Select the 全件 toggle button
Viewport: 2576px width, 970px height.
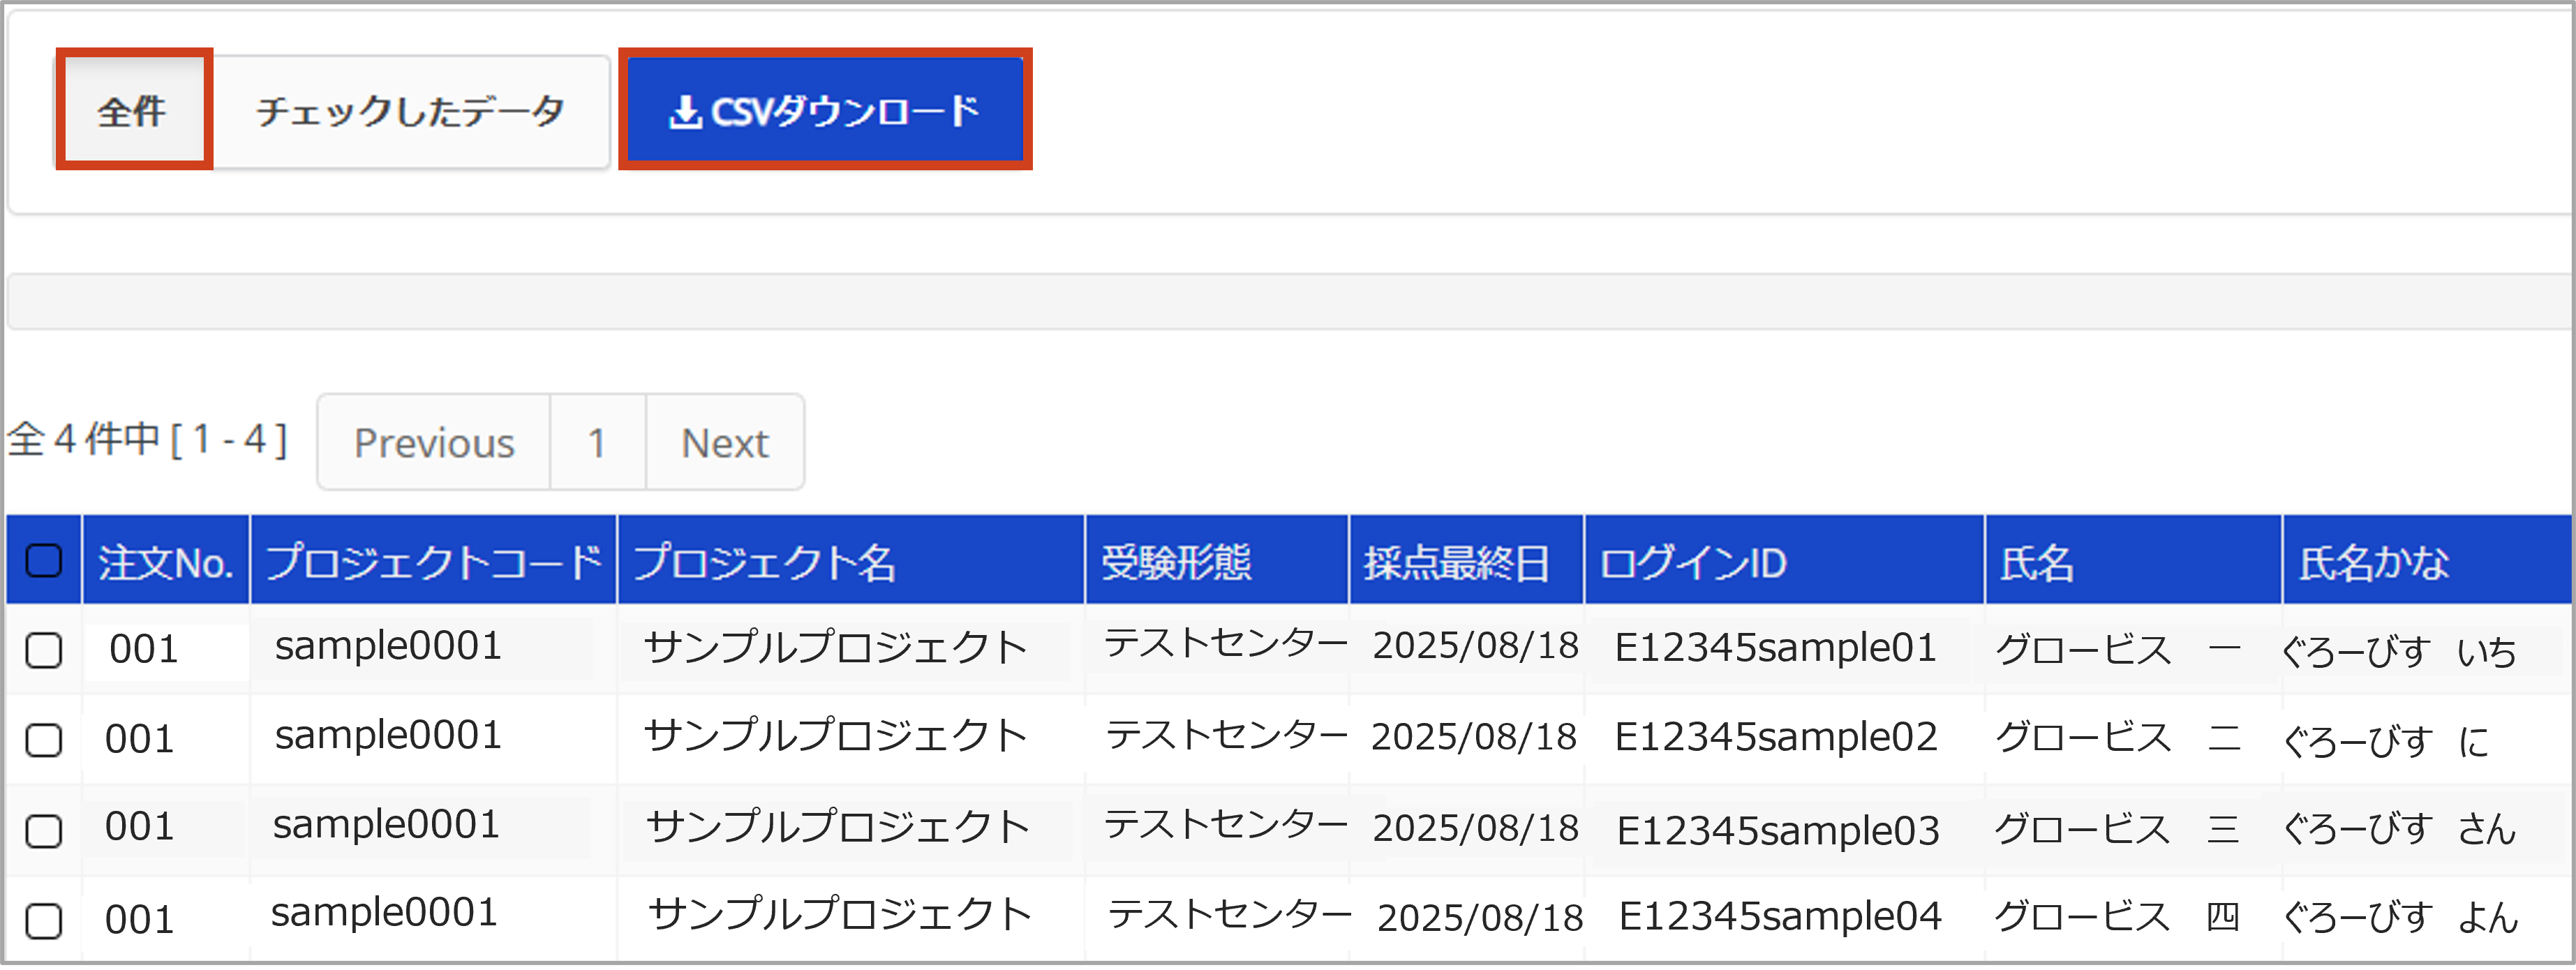pyautogui.click(x=133, y=110)
